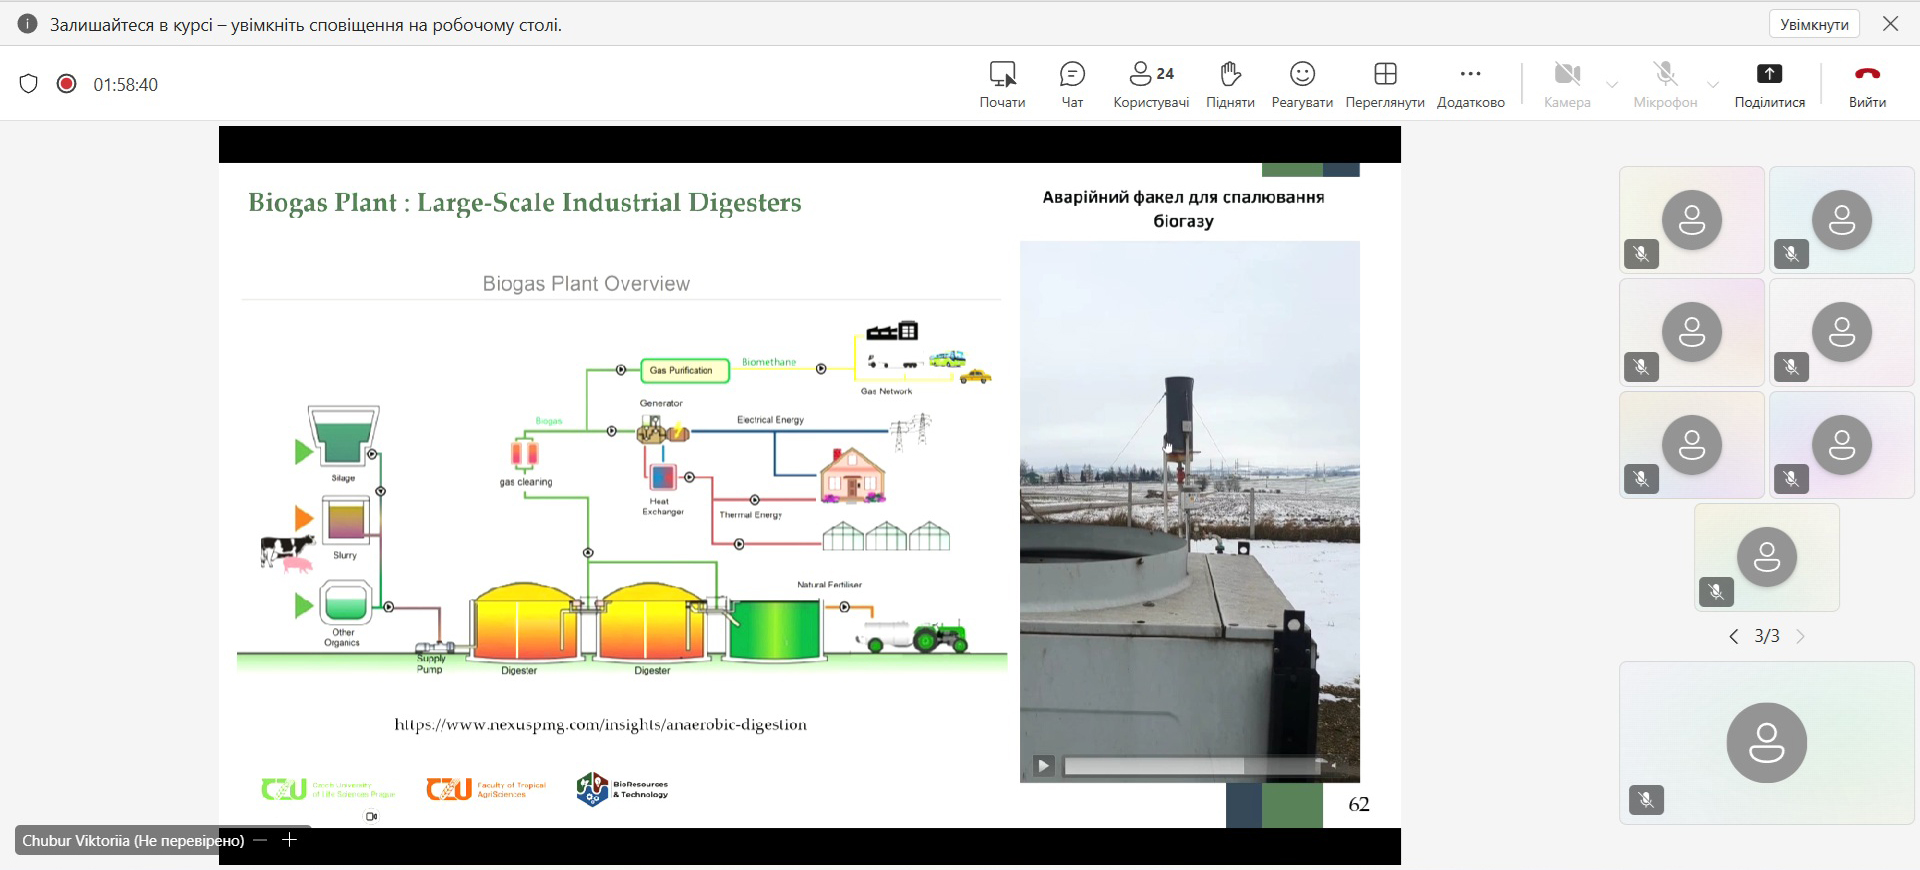The height and width of the screenshot is (870, 1920).
Task: Show the Користувачі participants list
Action: pos(1151,84)
